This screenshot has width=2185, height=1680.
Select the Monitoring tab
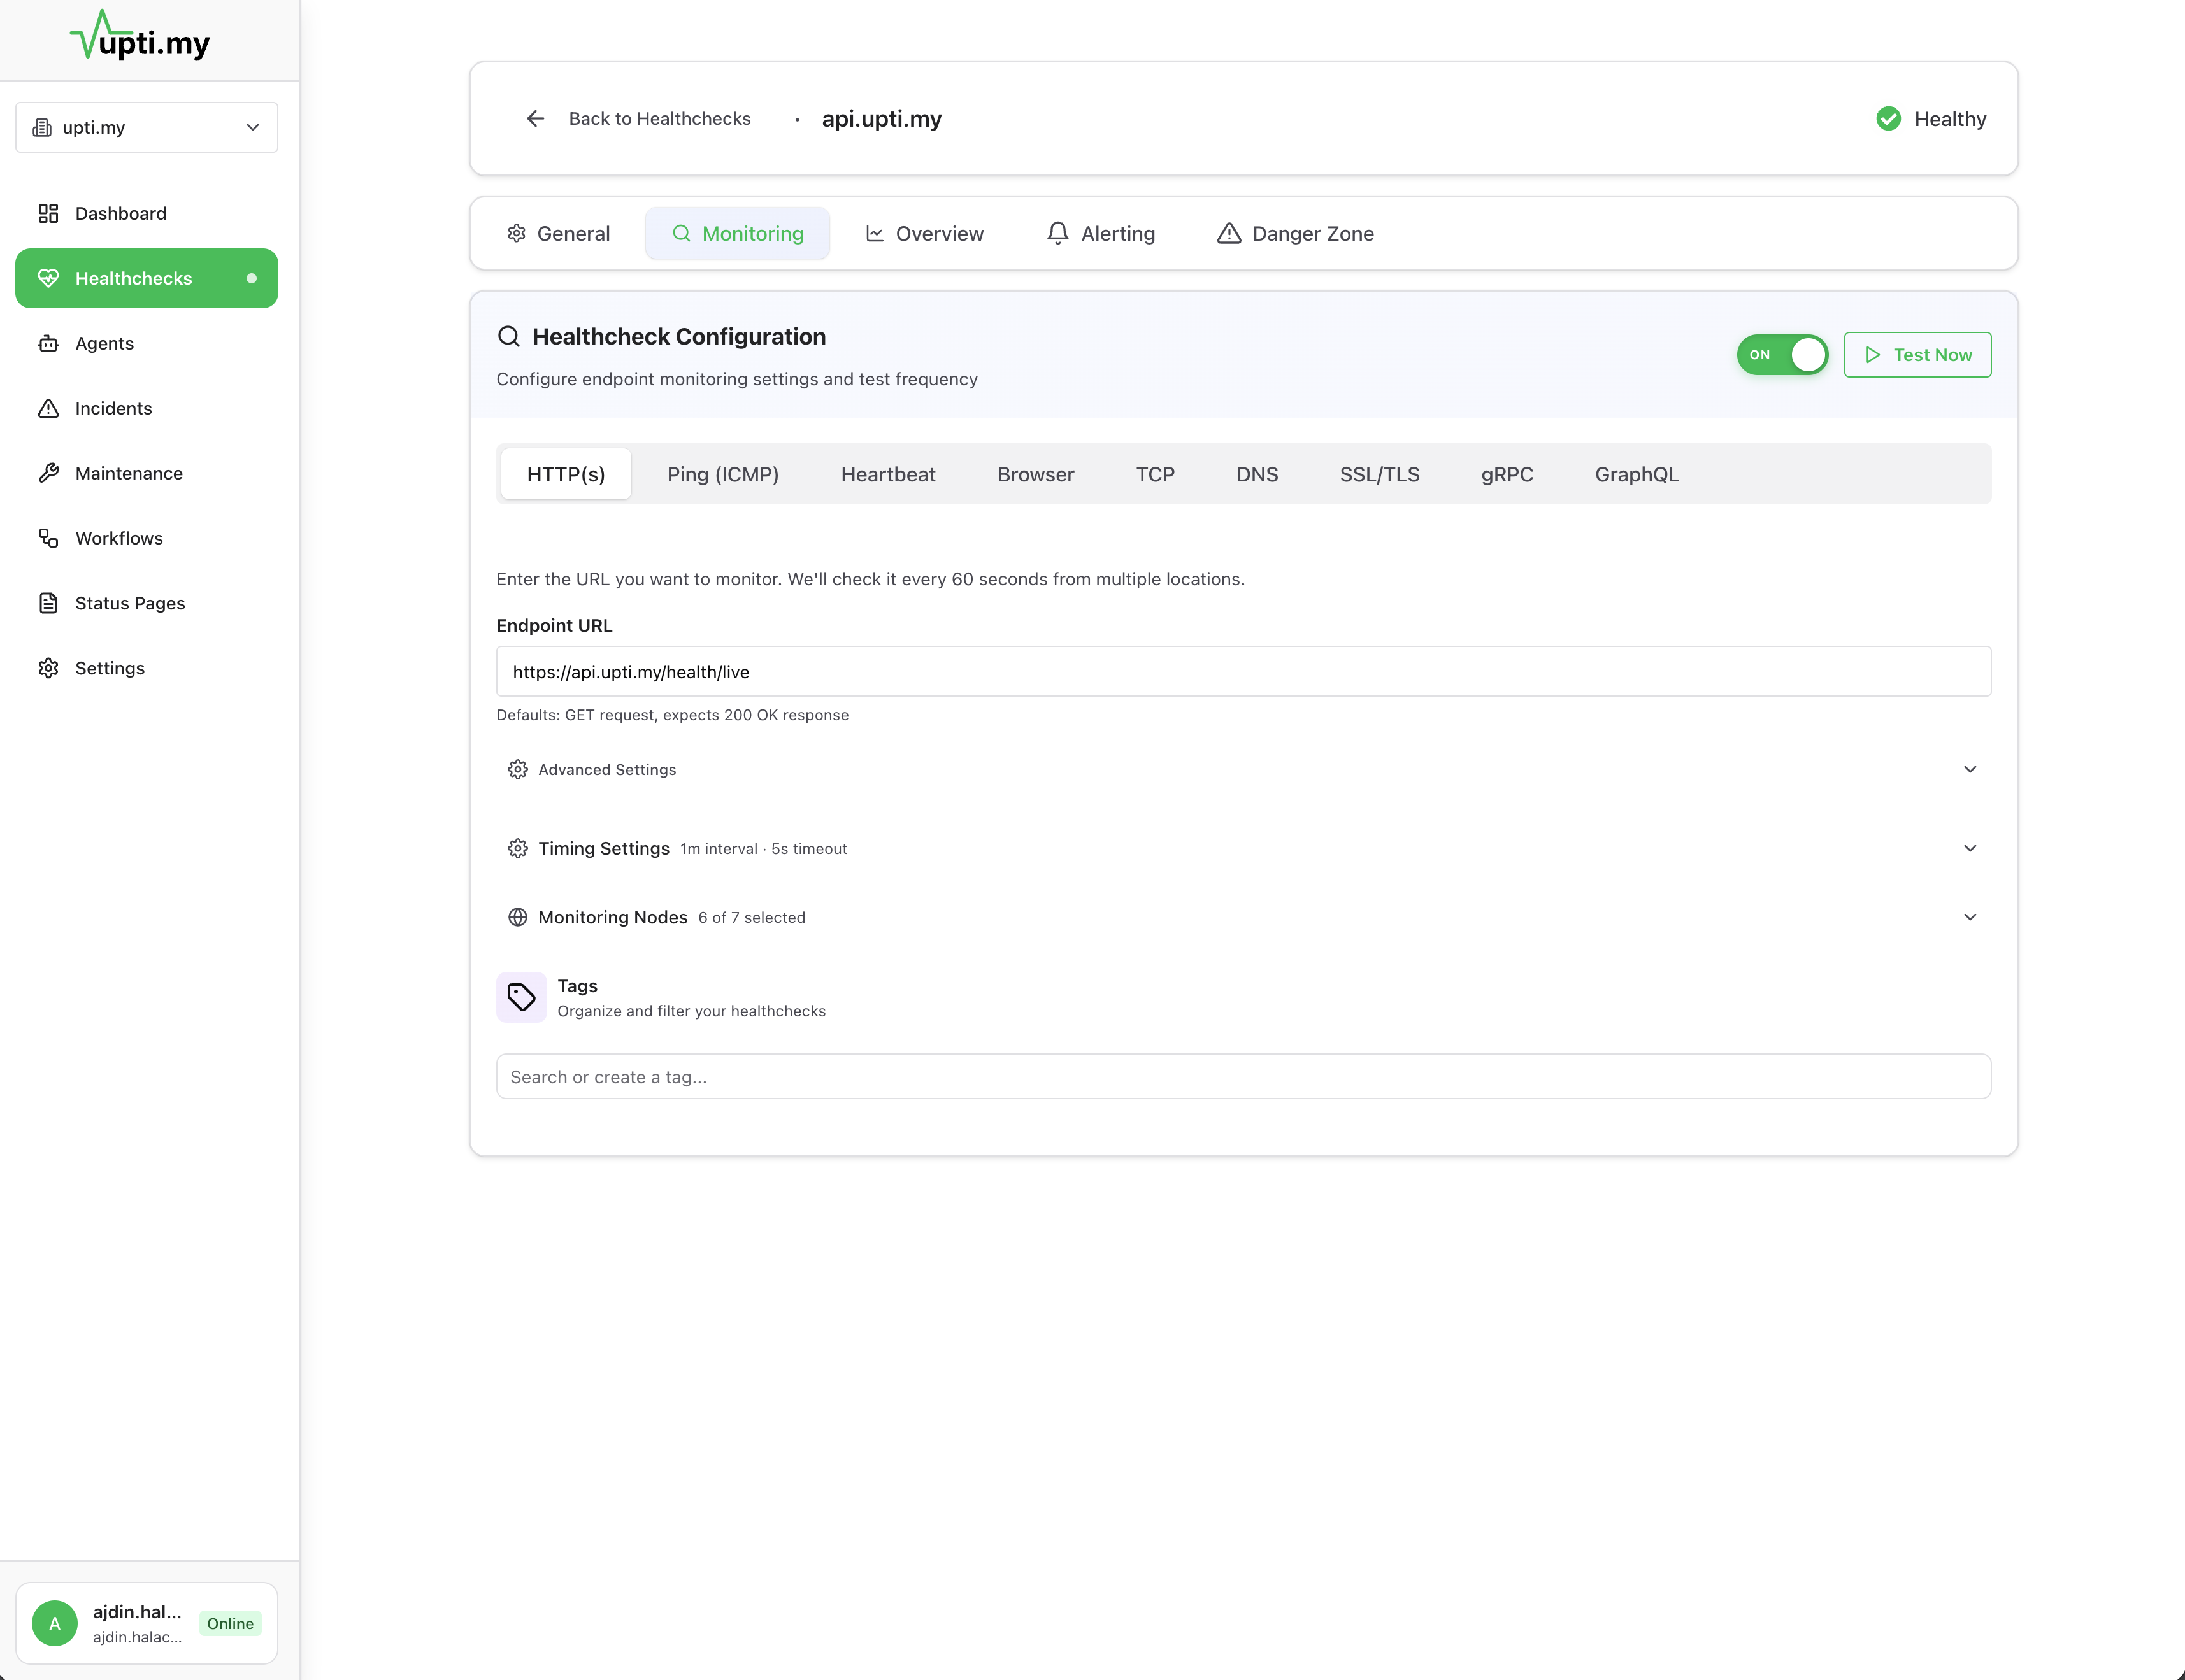click(737, 233)
